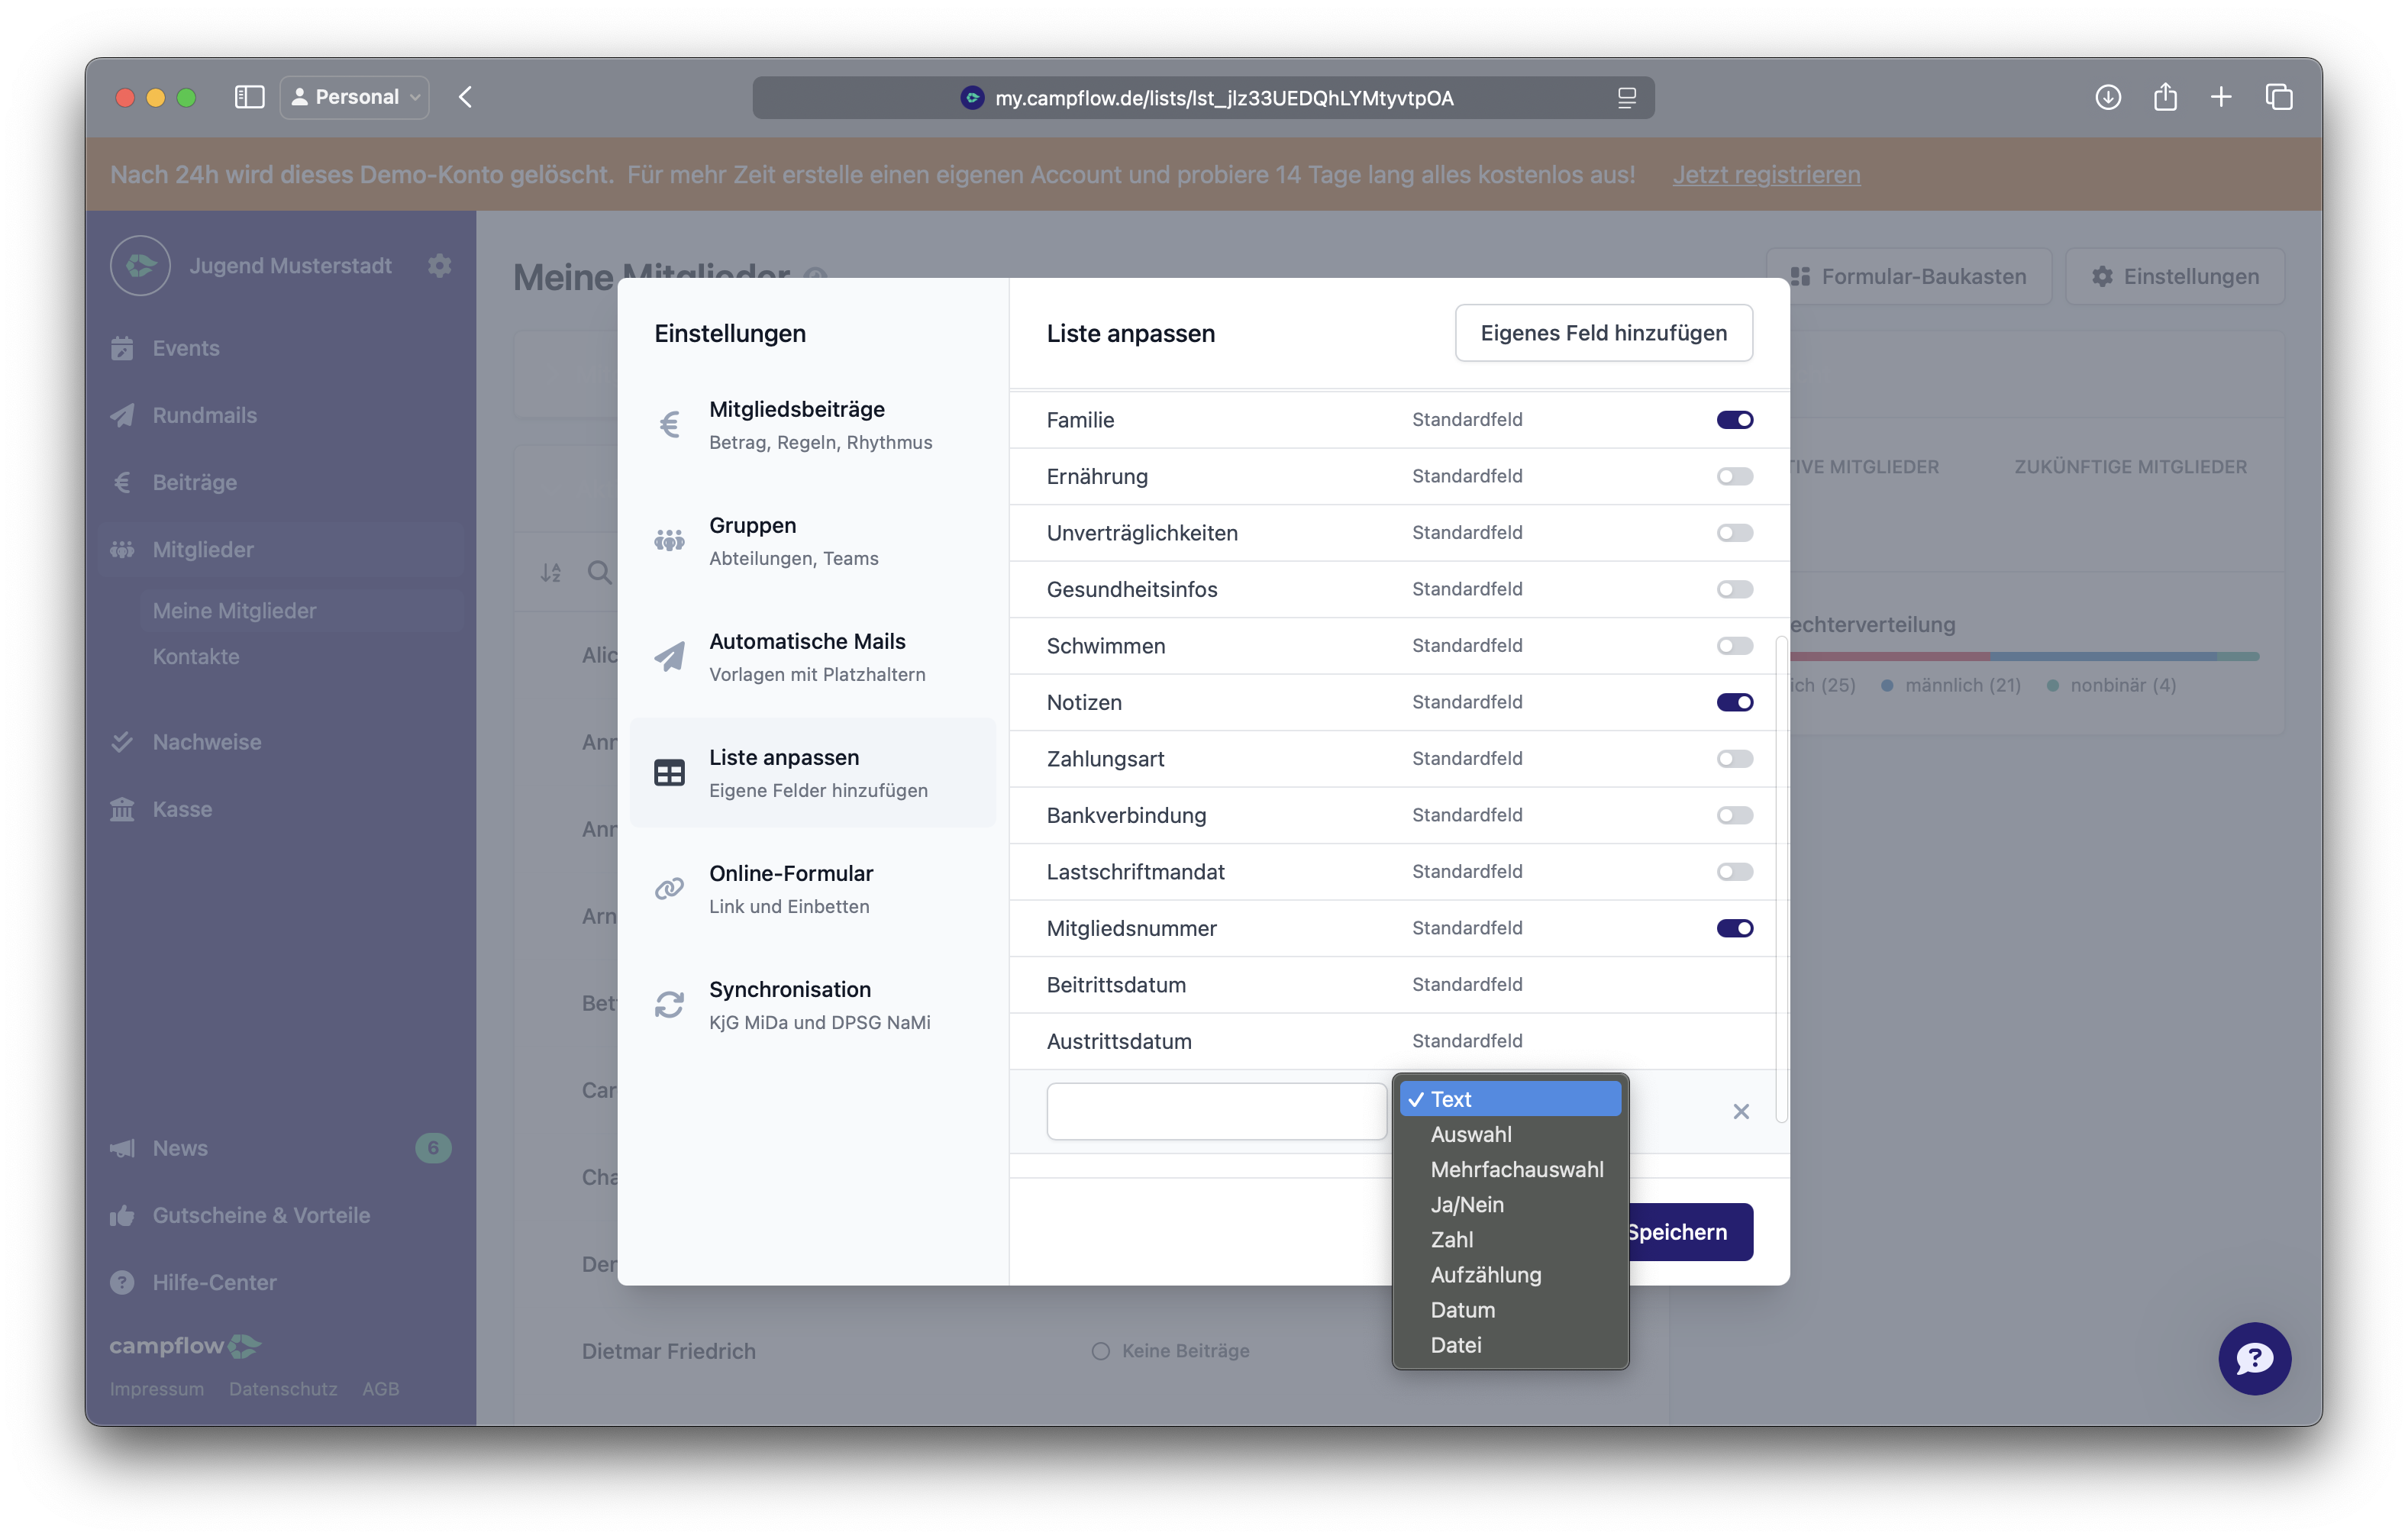
Task: Click the people icon beside Gruppen
Action: [669, 541]
